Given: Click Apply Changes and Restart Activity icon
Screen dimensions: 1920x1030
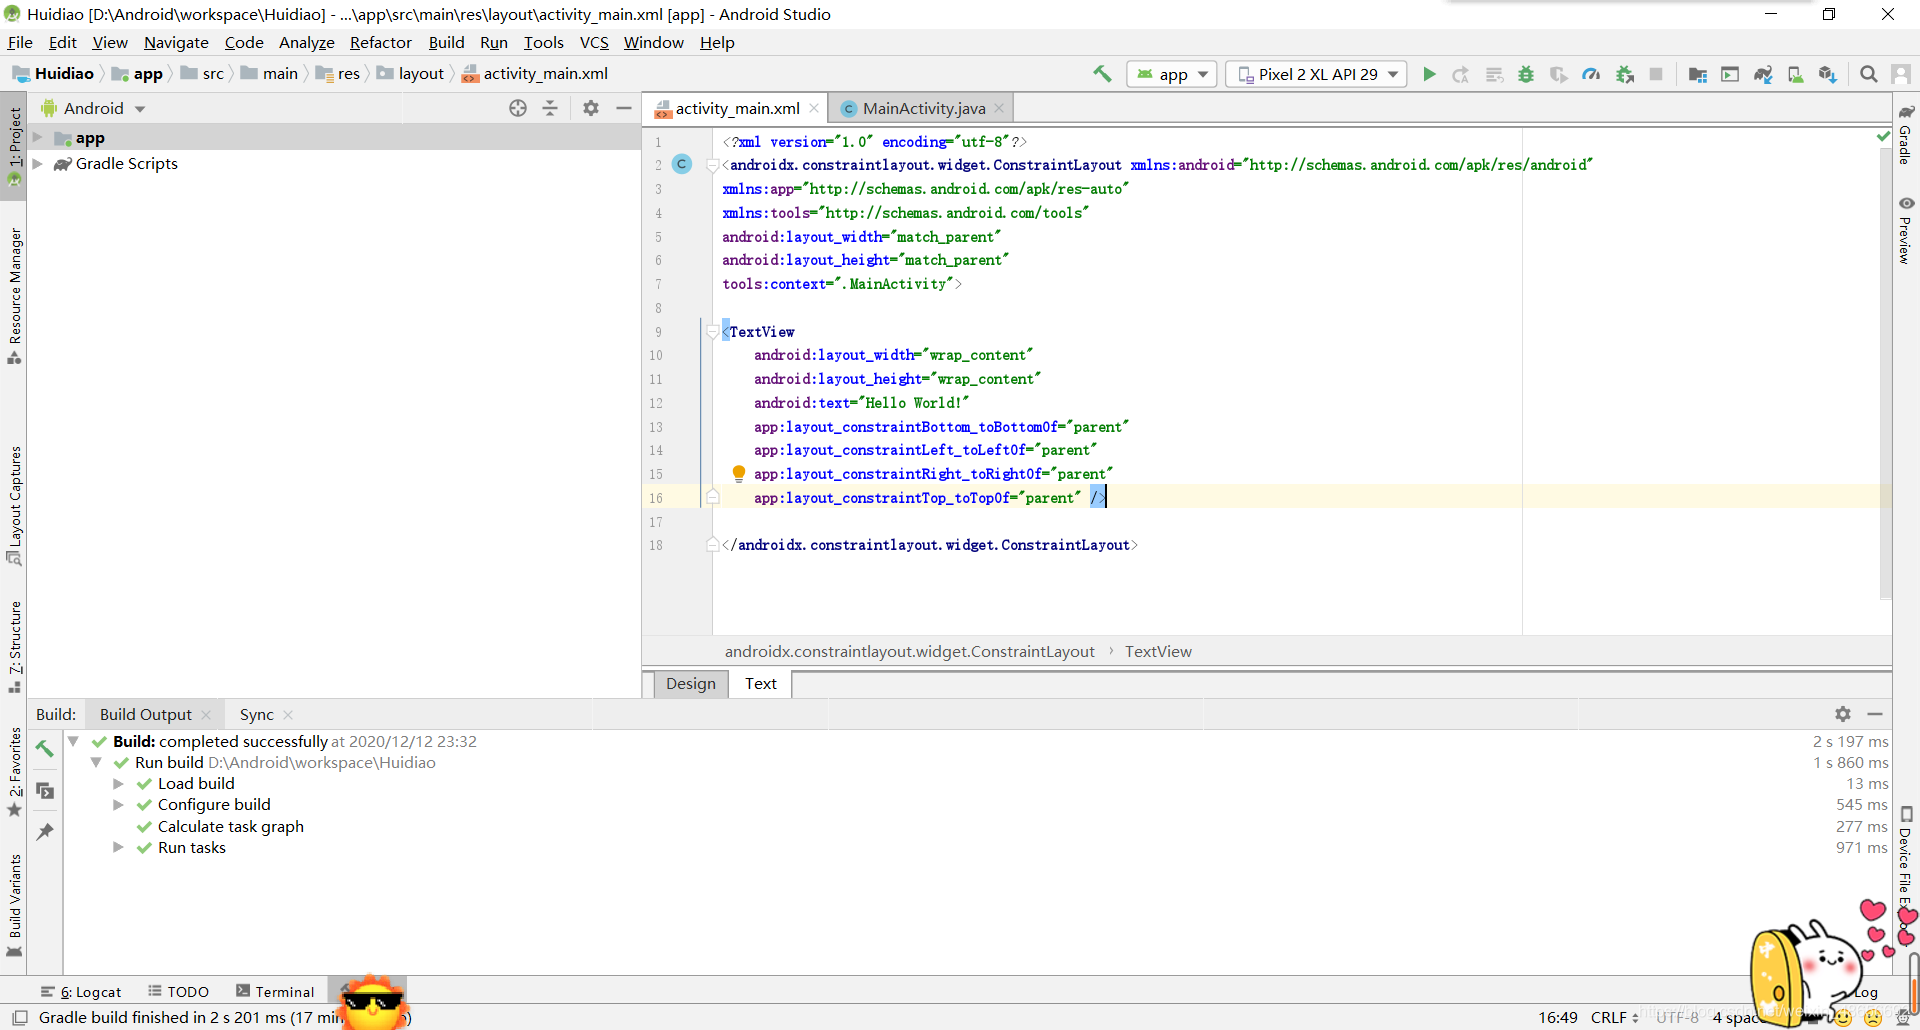Looking at the screenshot, I should click(1461, 74).
